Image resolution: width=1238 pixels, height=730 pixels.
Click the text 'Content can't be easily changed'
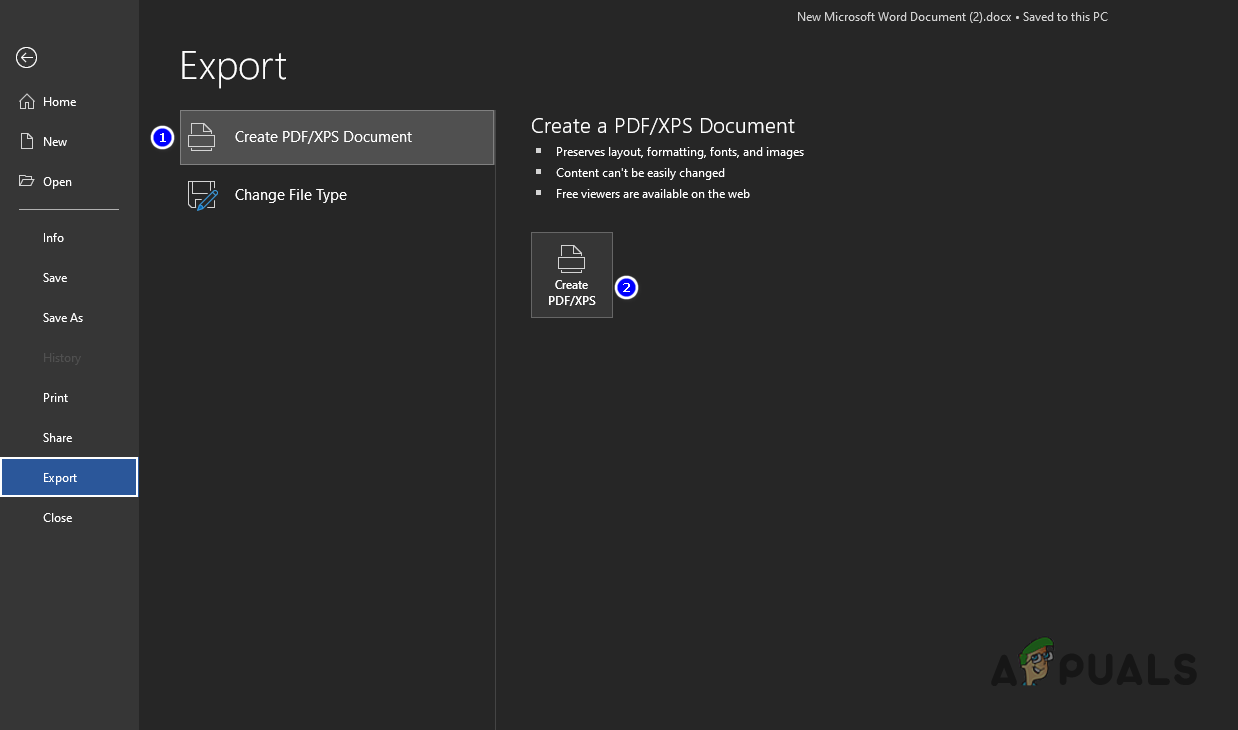[640, 173]
